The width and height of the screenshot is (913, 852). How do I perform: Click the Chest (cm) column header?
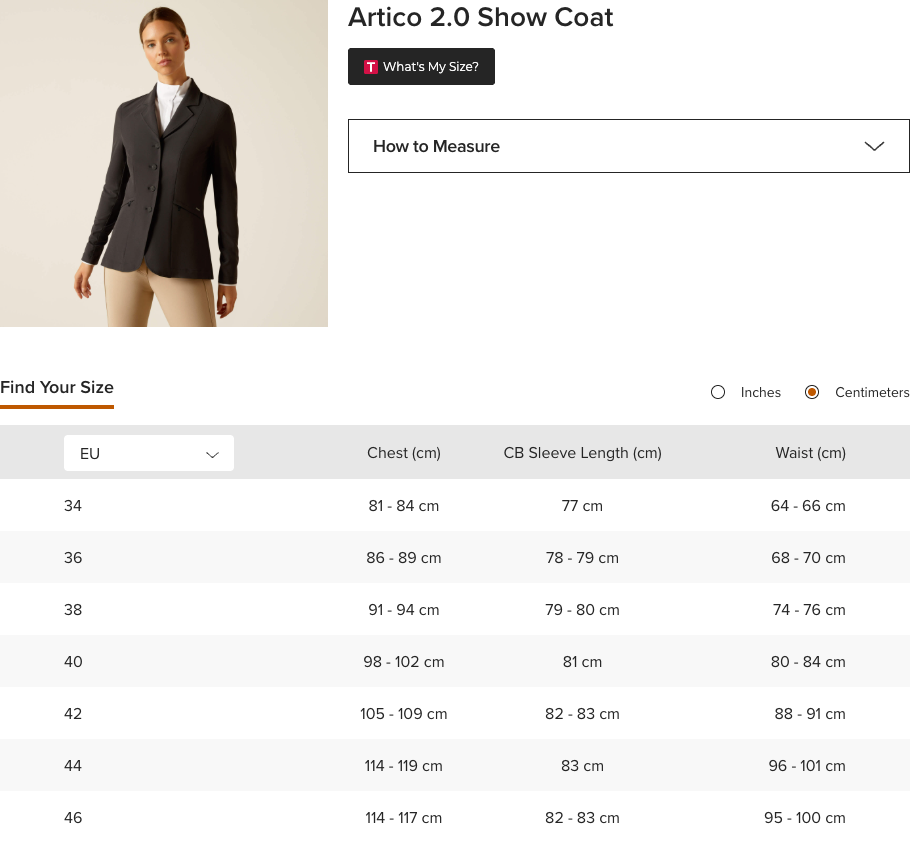tap(404, 453)
